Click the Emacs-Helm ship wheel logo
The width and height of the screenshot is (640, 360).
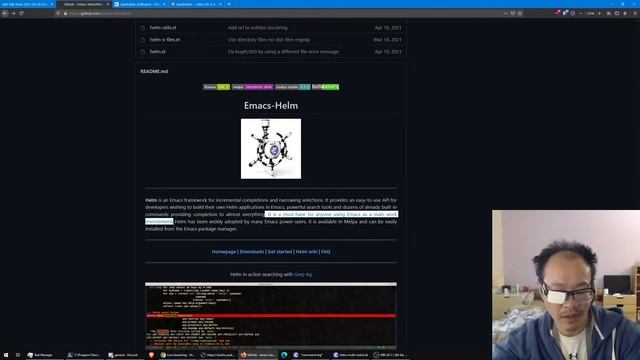tap(271, 149)
